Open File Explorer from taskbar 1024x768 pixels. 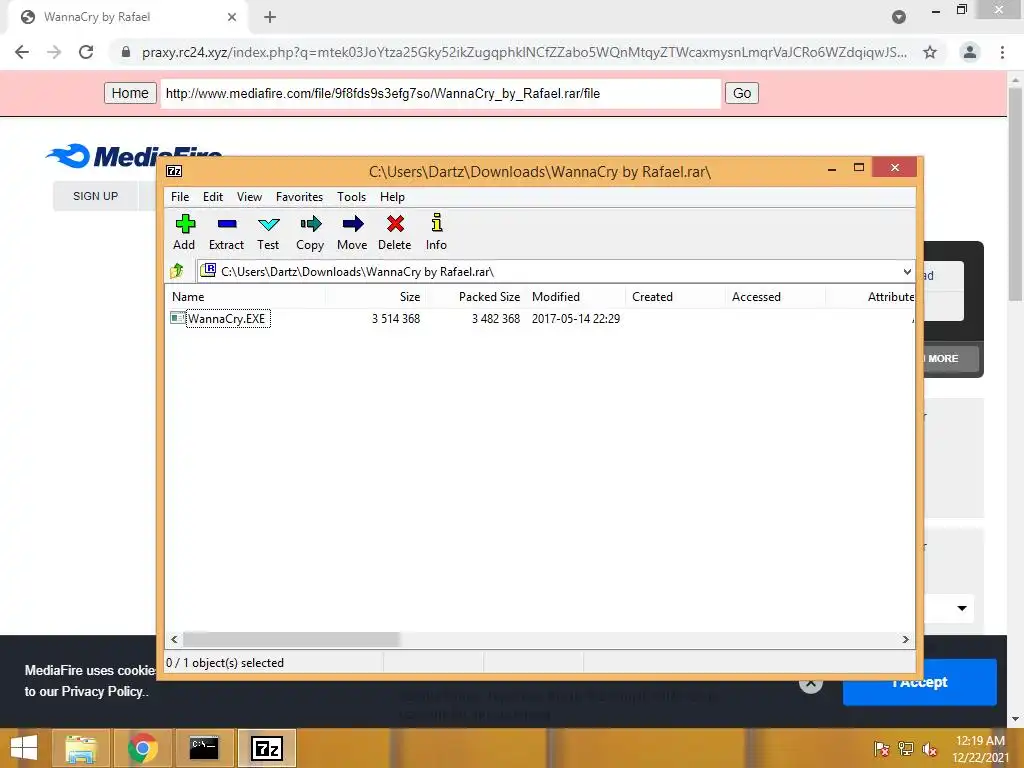point(81,748)
